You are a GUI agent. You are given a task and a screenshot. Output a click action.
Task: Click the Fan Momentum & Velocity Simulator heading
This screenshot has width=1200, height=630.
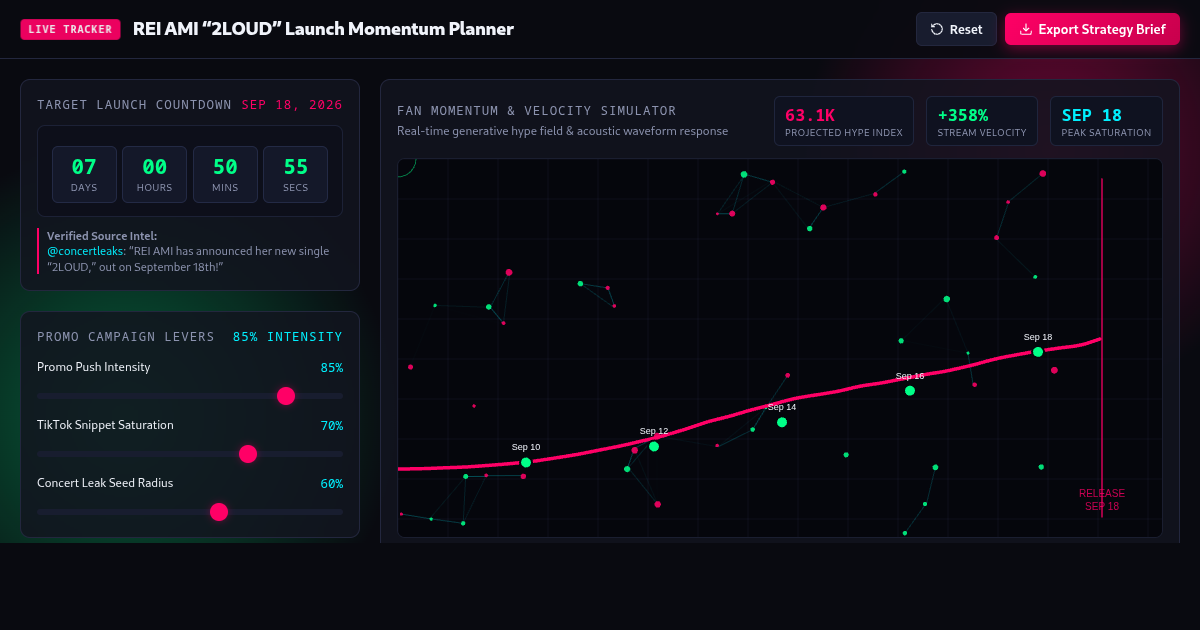[537, 111]
